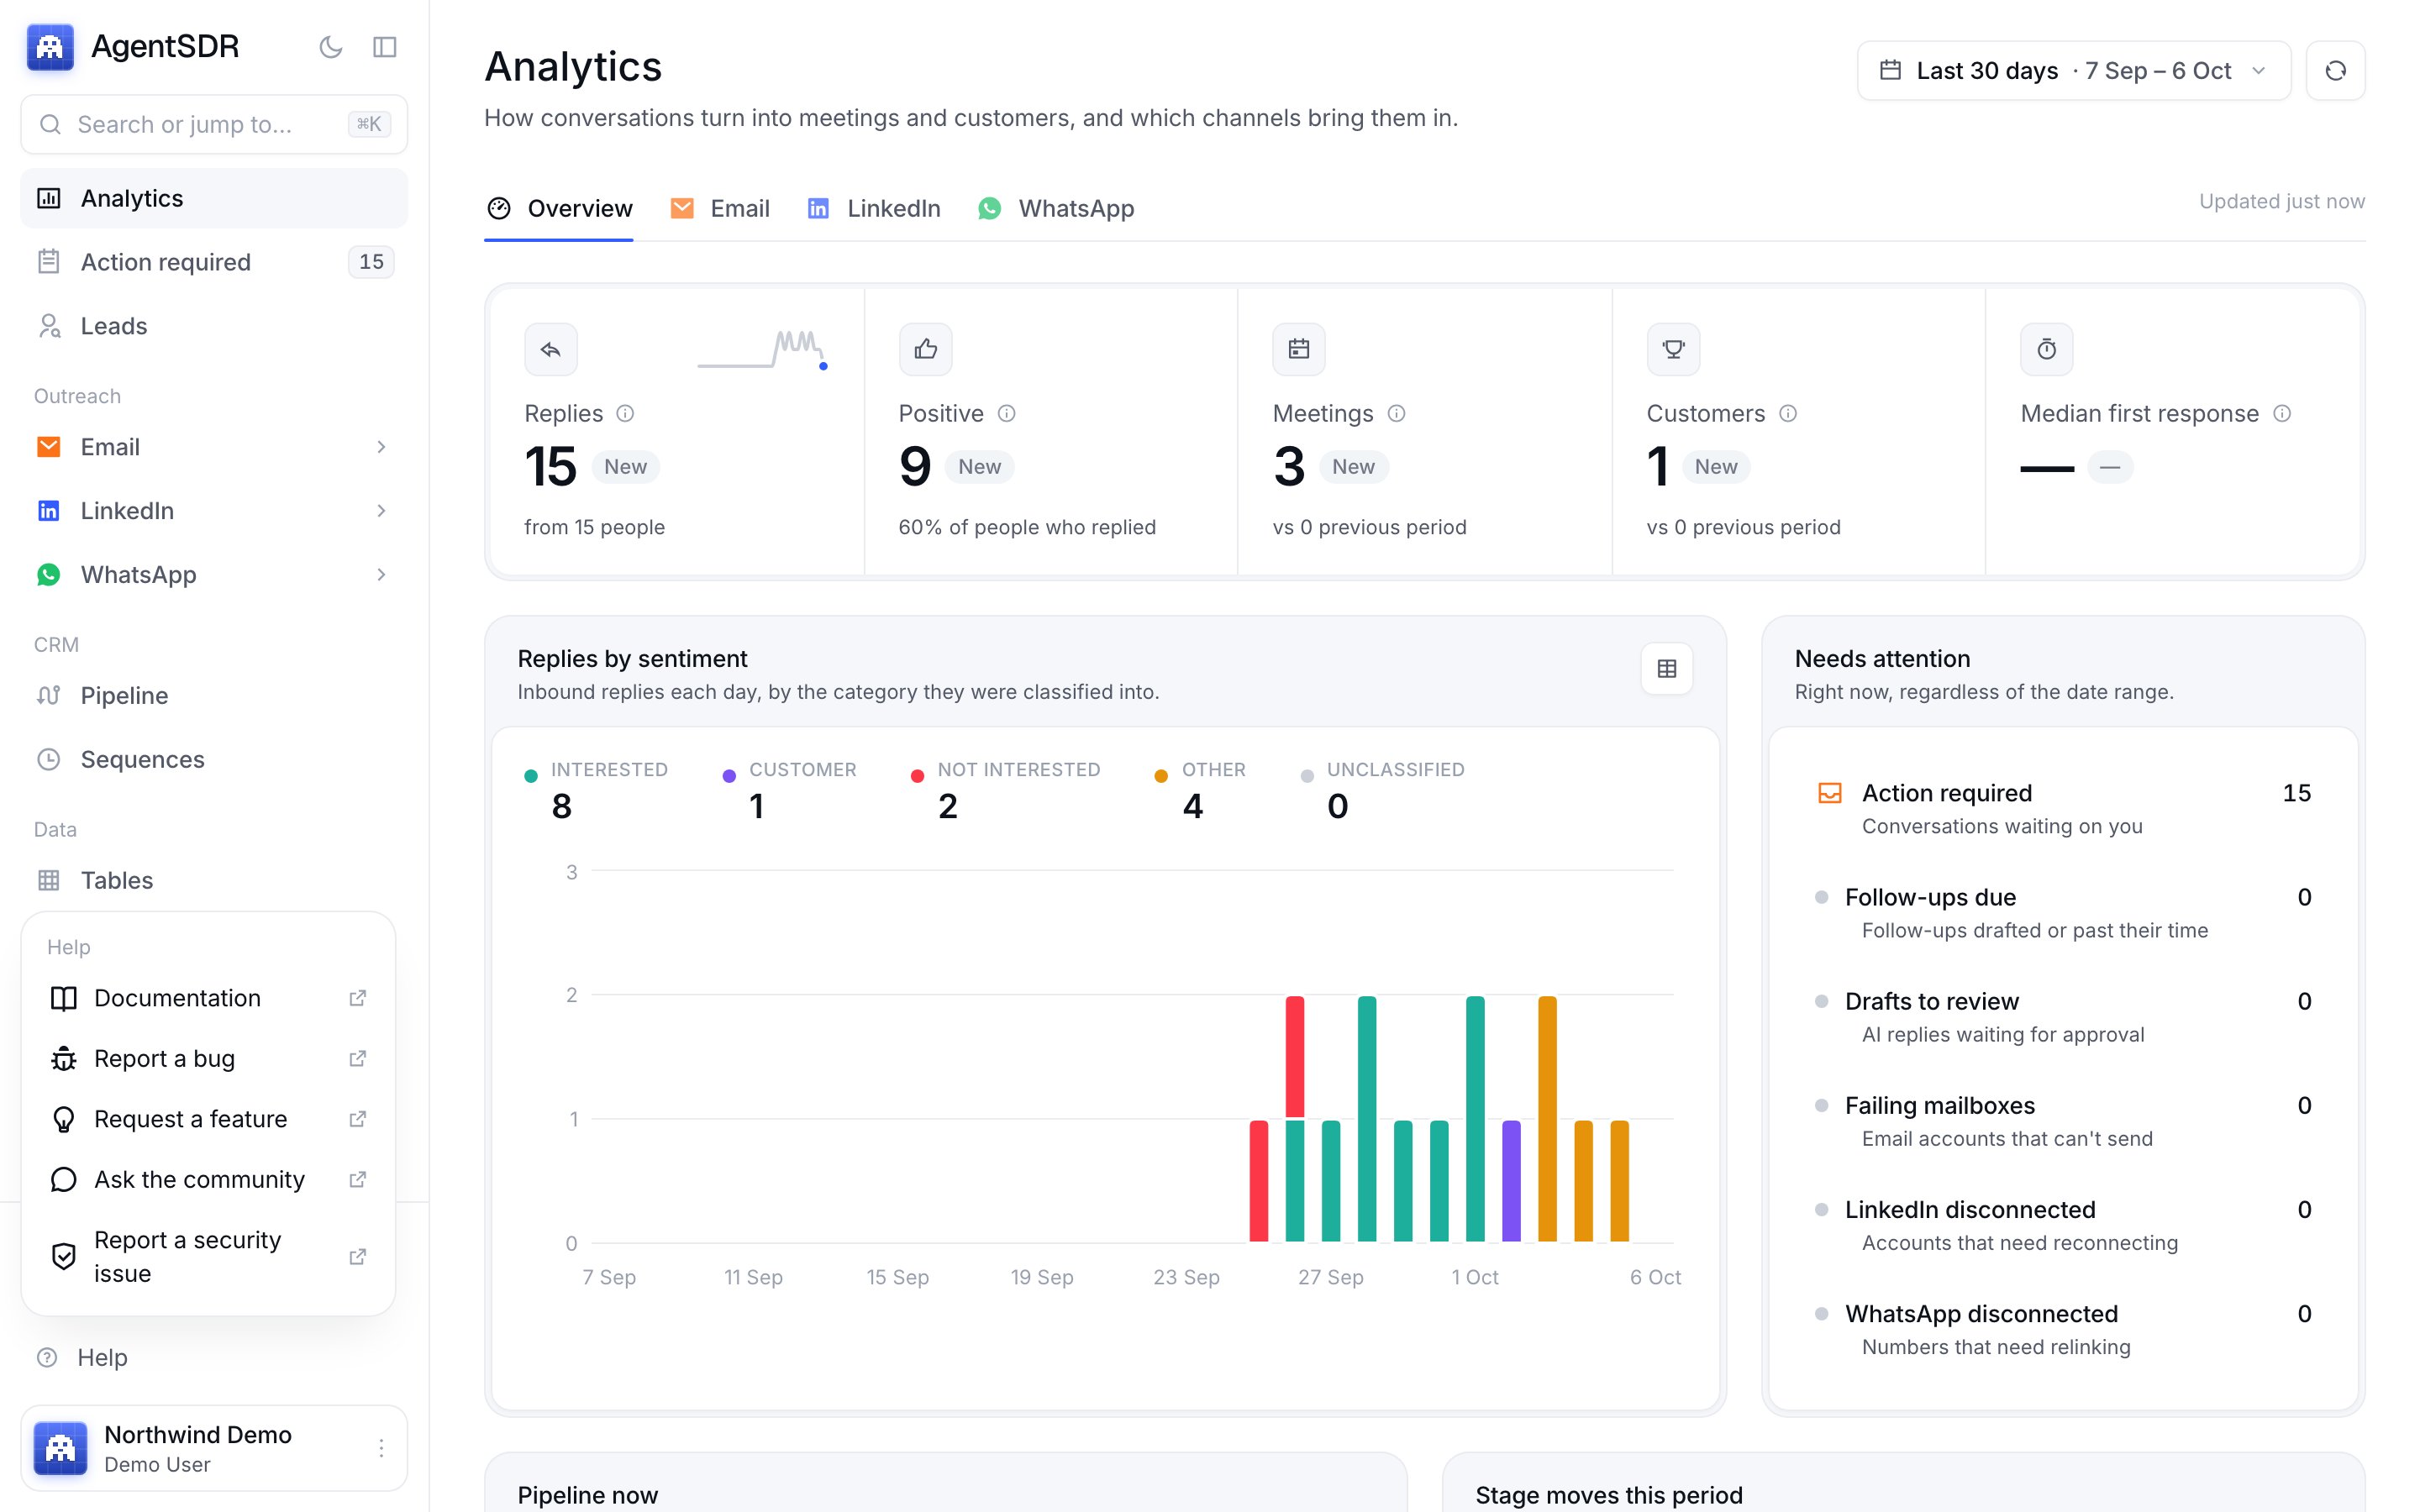
Task: Choose Request a feature in Help menu
Action: pyautogui.click(x=208, y=1119)
